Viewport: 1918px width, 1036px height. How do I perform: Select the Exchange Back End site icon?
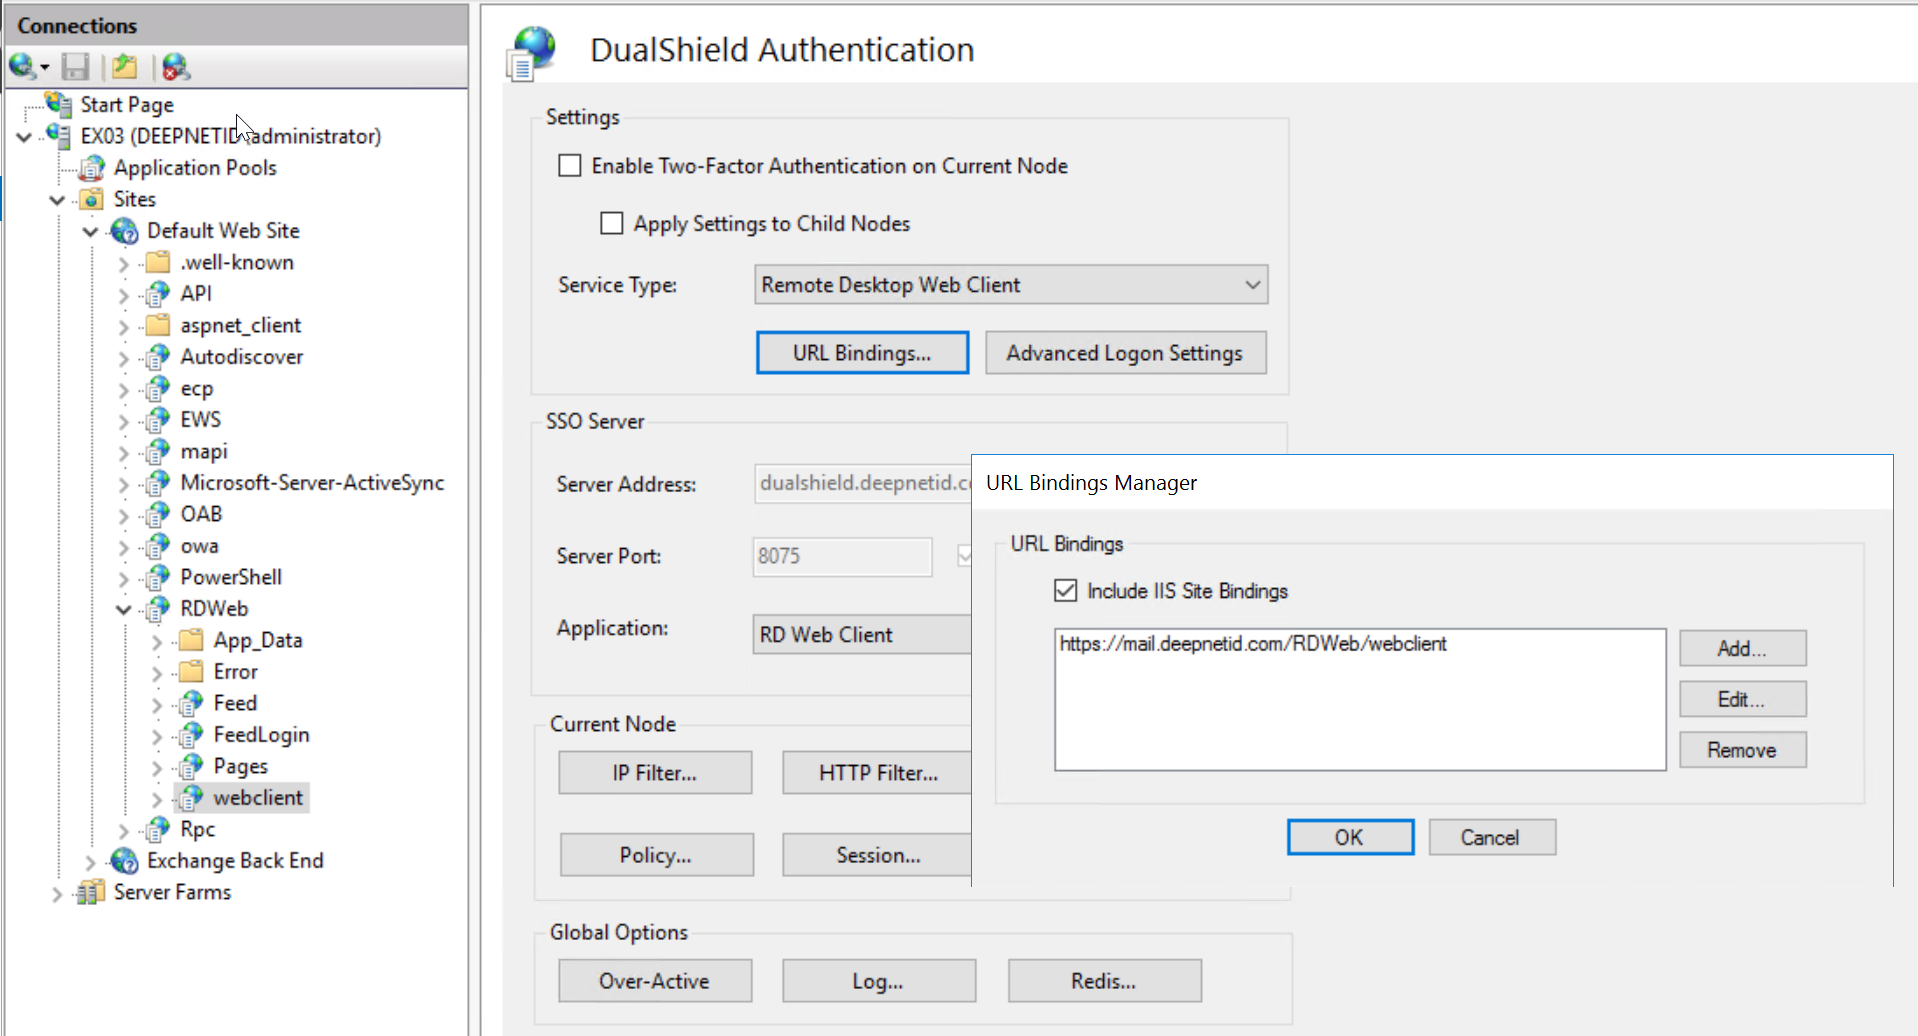(125, 861)
